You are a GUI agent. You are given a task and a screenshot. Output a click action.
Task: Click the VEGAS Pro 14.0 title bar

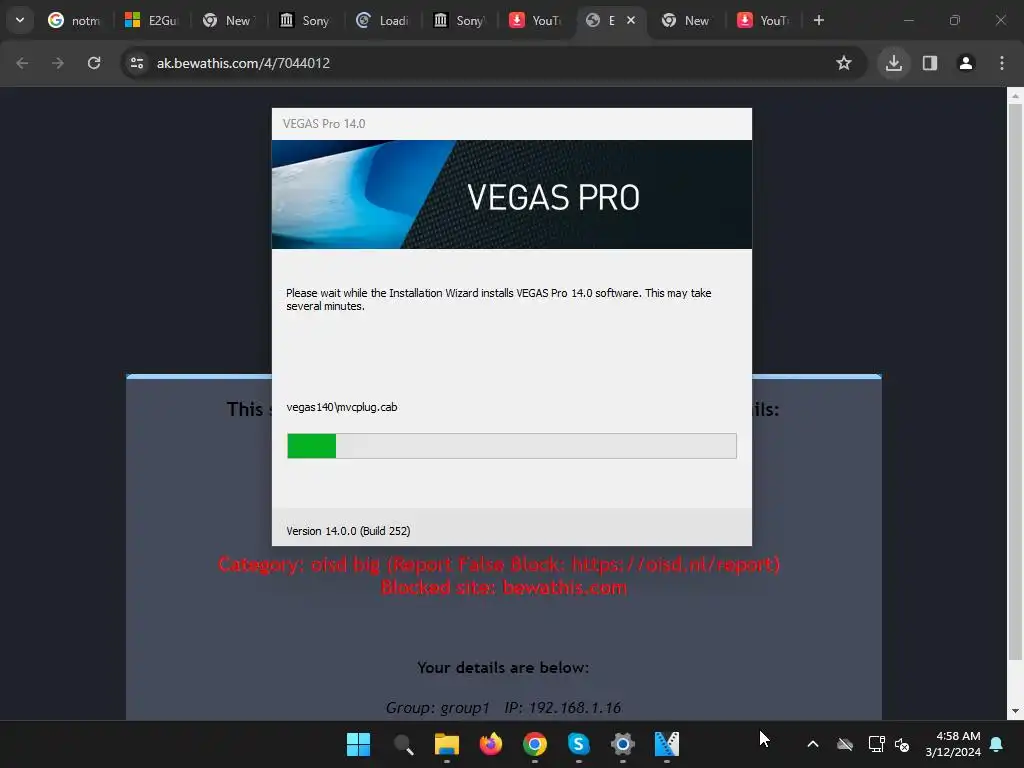[x=511, y=124]
